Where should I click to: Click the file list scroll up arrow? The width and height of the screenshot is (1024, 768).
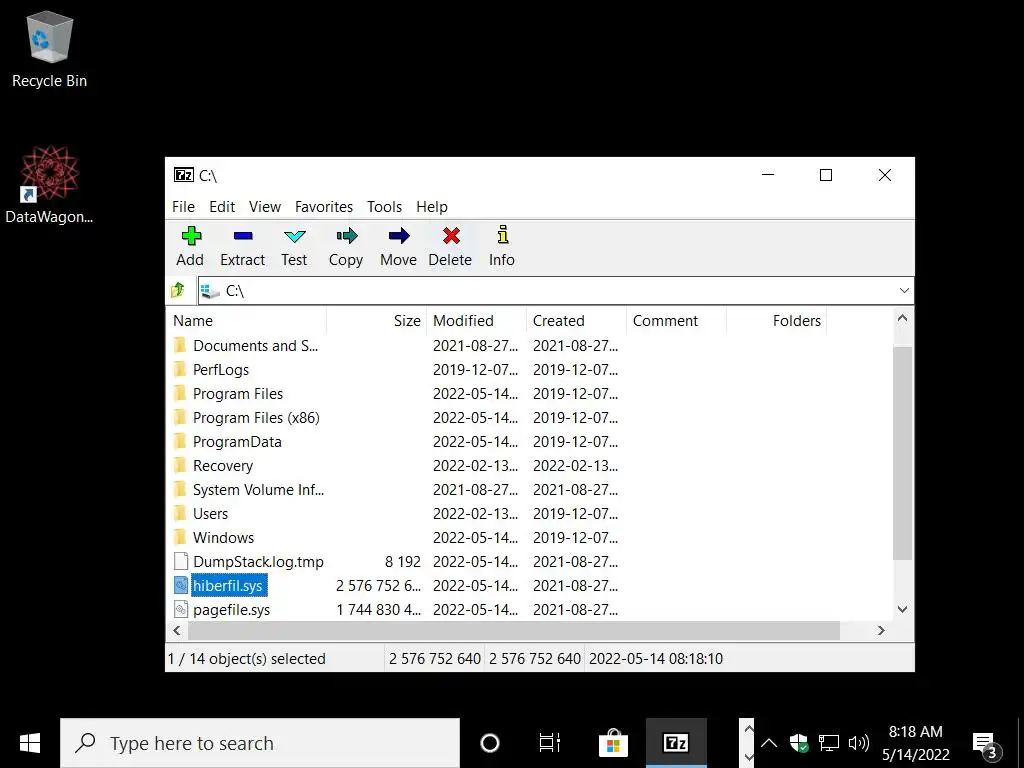[903, 319]
